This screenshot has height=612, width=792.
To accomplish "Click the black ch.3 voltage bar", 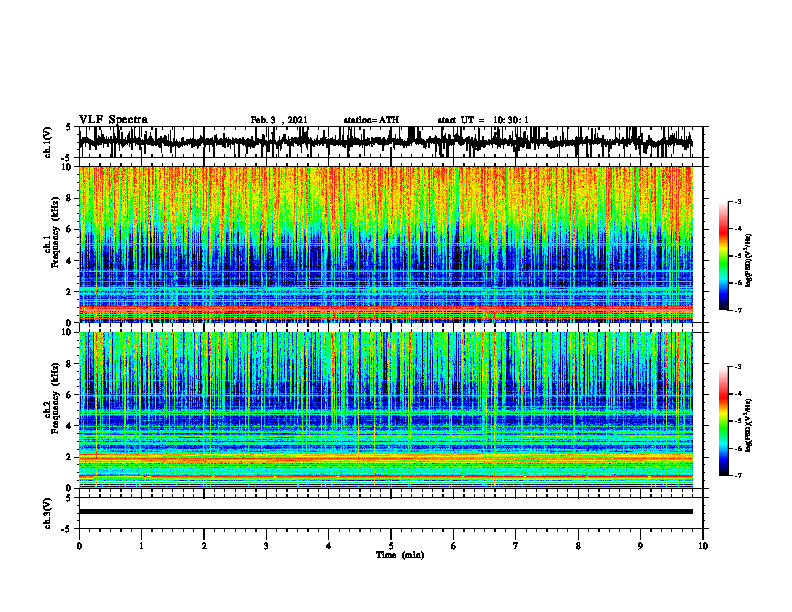I will tap(386, 512).
